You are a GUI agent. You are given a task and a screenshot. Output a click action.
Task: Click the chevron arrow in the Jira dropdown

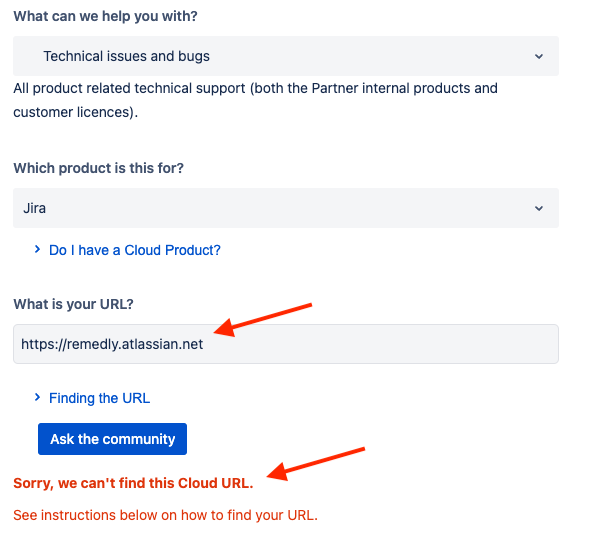coord(539,208)
